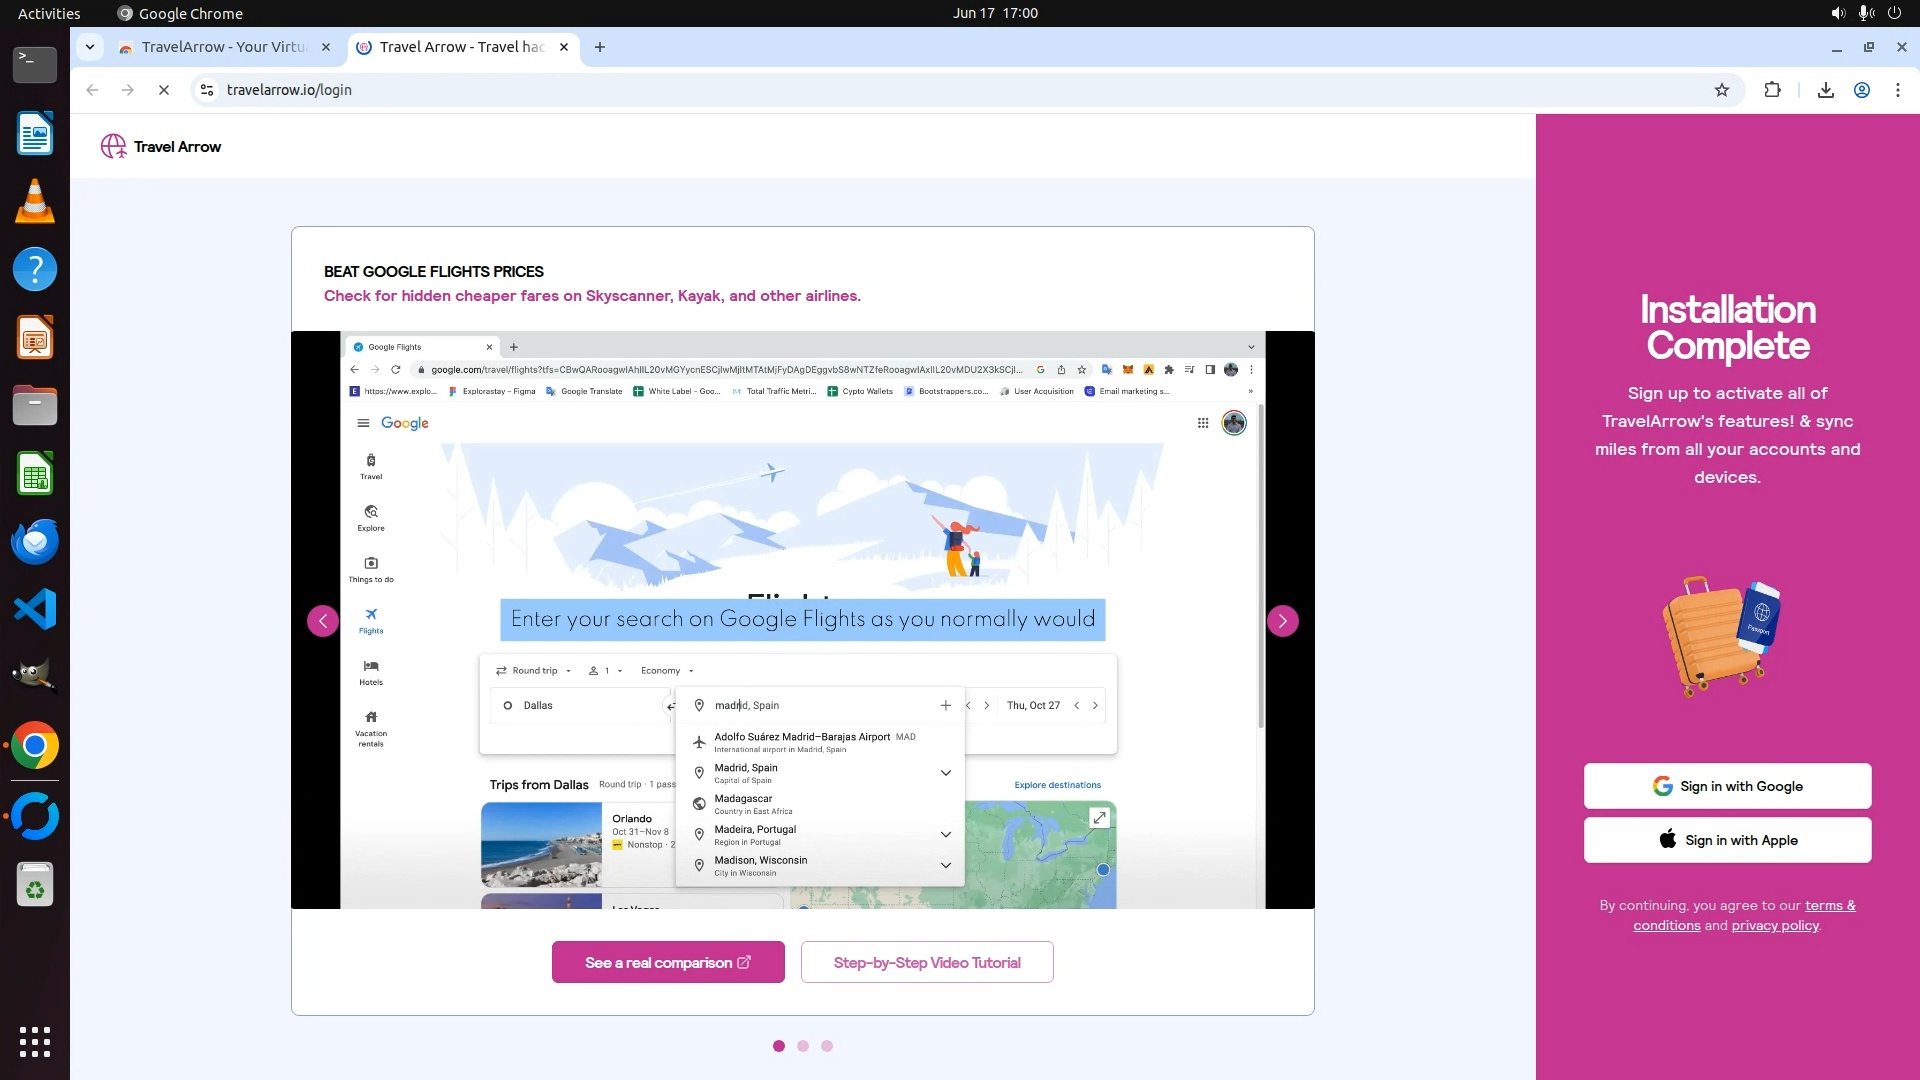Select the first carousel pagination dot
This screenshot has width=1920, height=1080.
pos(779,1046)
